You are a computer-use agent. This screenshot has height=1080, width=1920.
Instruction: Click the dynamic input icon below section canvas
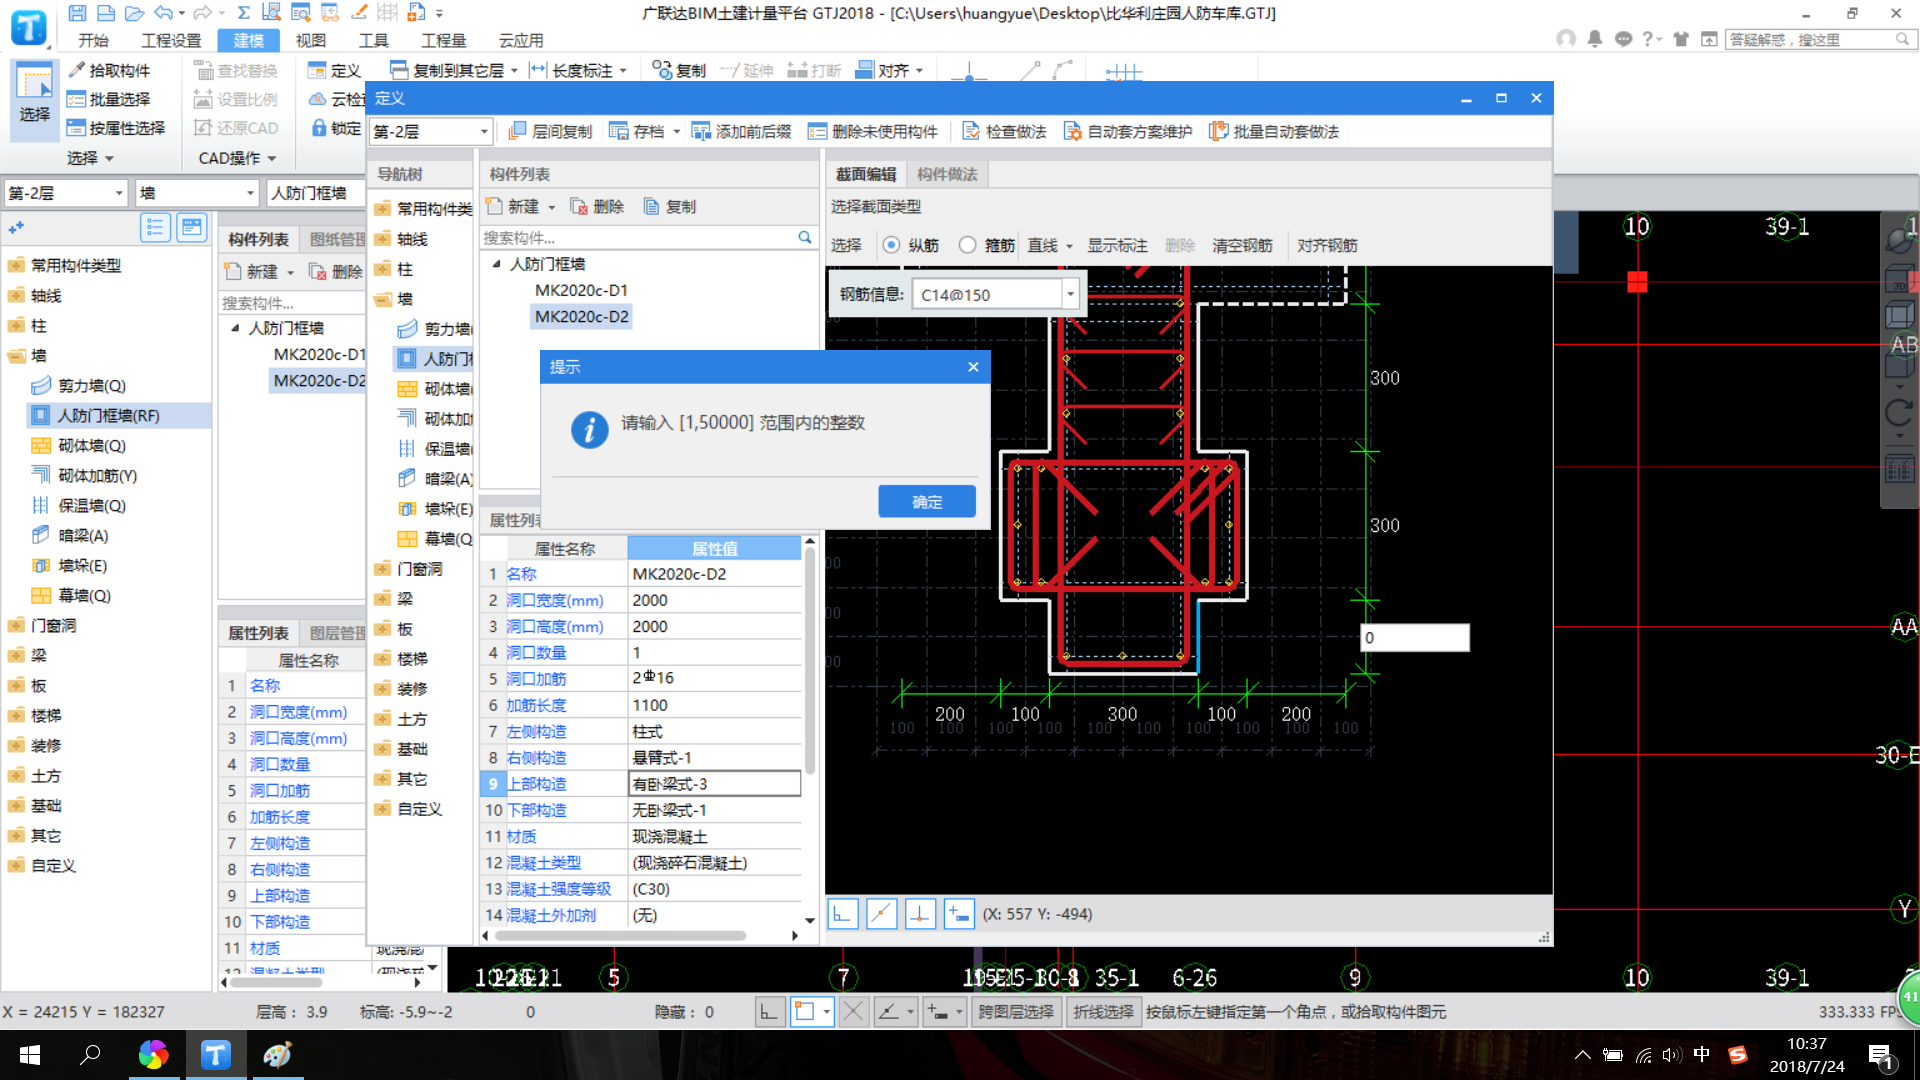959,914
